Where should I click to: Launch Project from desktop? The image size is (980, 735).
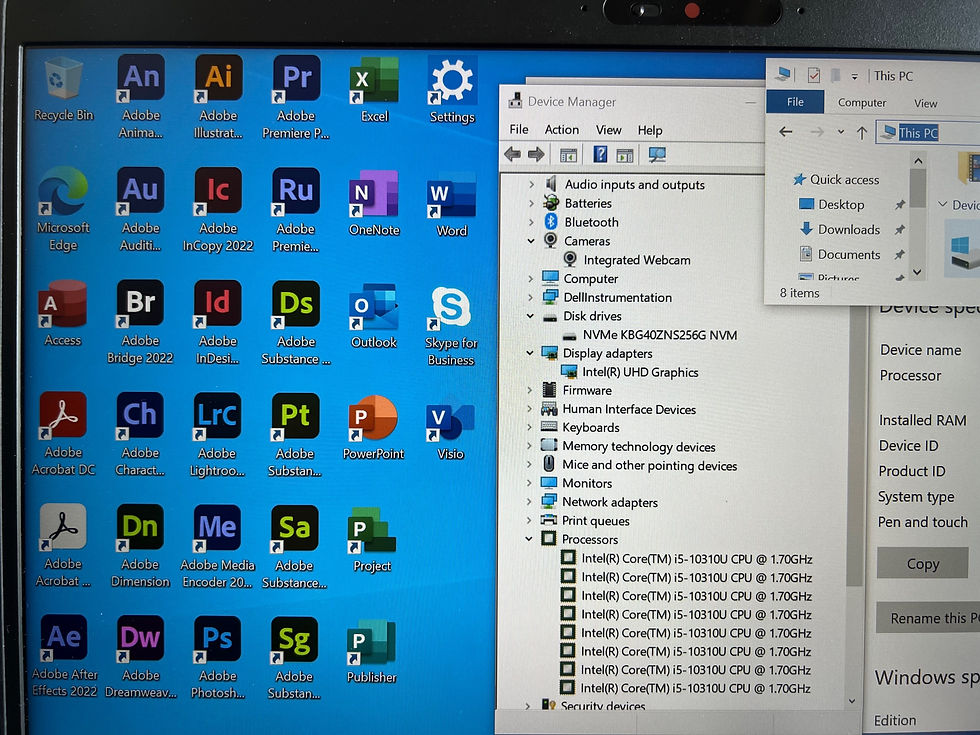click(x=372, y=540)
